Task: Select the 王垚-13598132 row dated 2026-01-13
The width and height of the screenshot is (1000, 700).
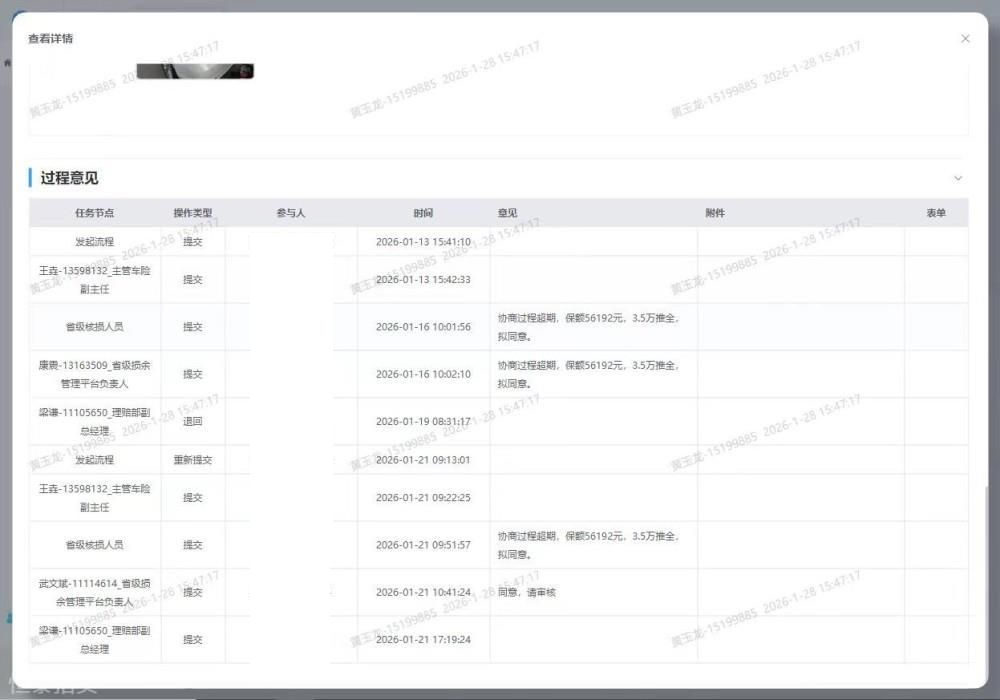Action: pos(94,279)
